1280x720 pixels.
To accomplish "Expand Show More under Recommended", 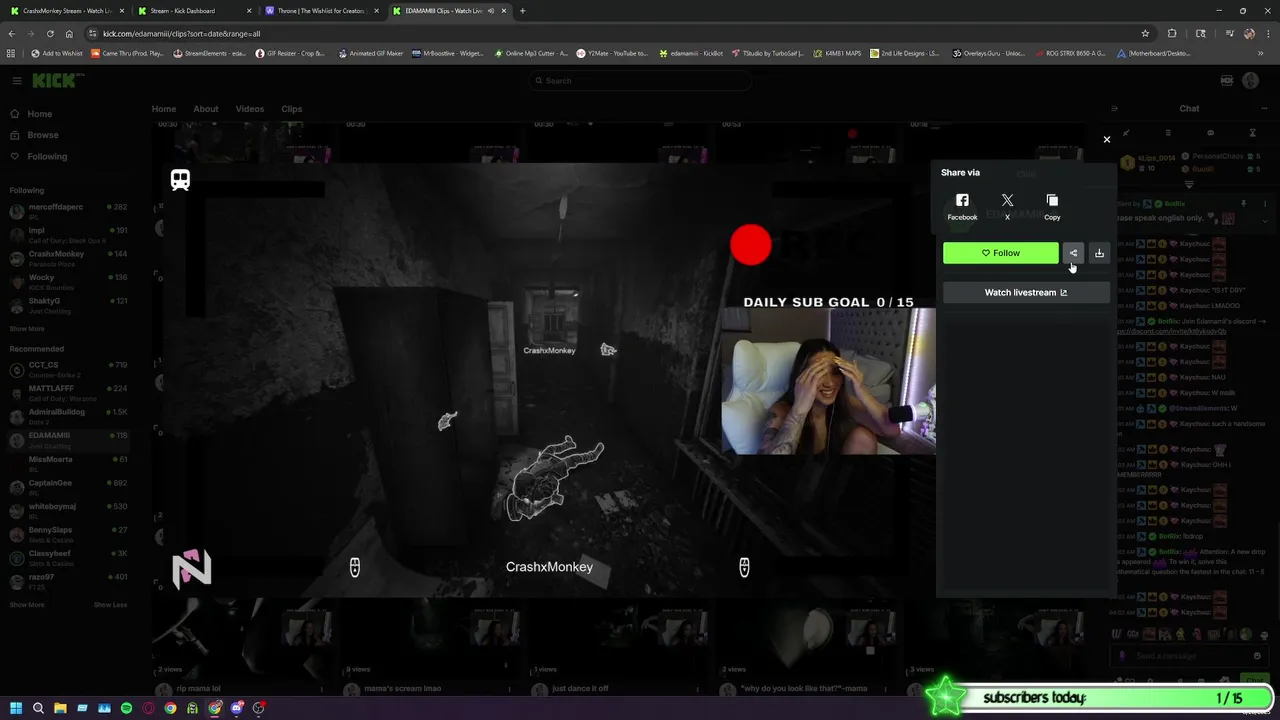I will click(x=27, y=605).
